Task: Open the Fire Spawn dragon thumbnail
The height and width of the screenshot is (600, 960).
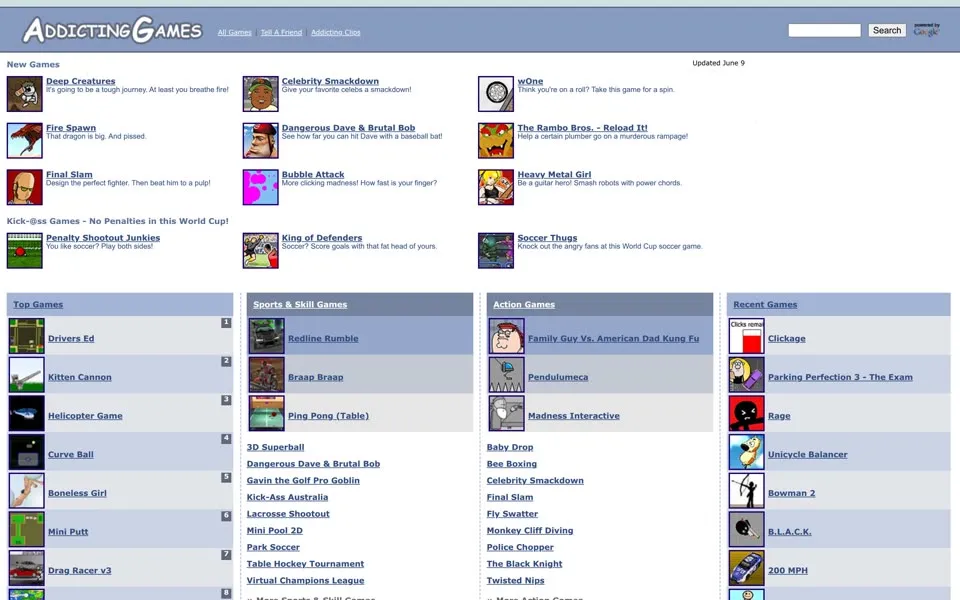Action: (x=24, y=140)
